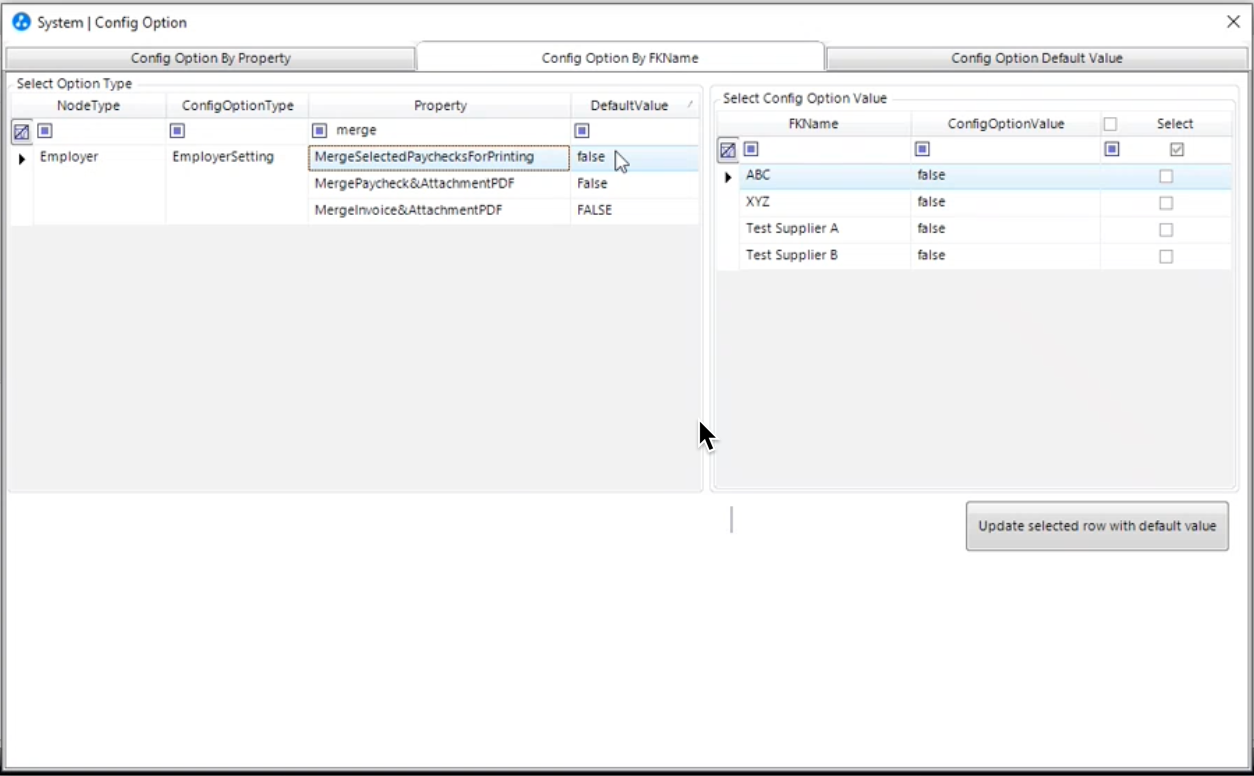Open Property filter condition icon next to merge

(x=320, y=130)
